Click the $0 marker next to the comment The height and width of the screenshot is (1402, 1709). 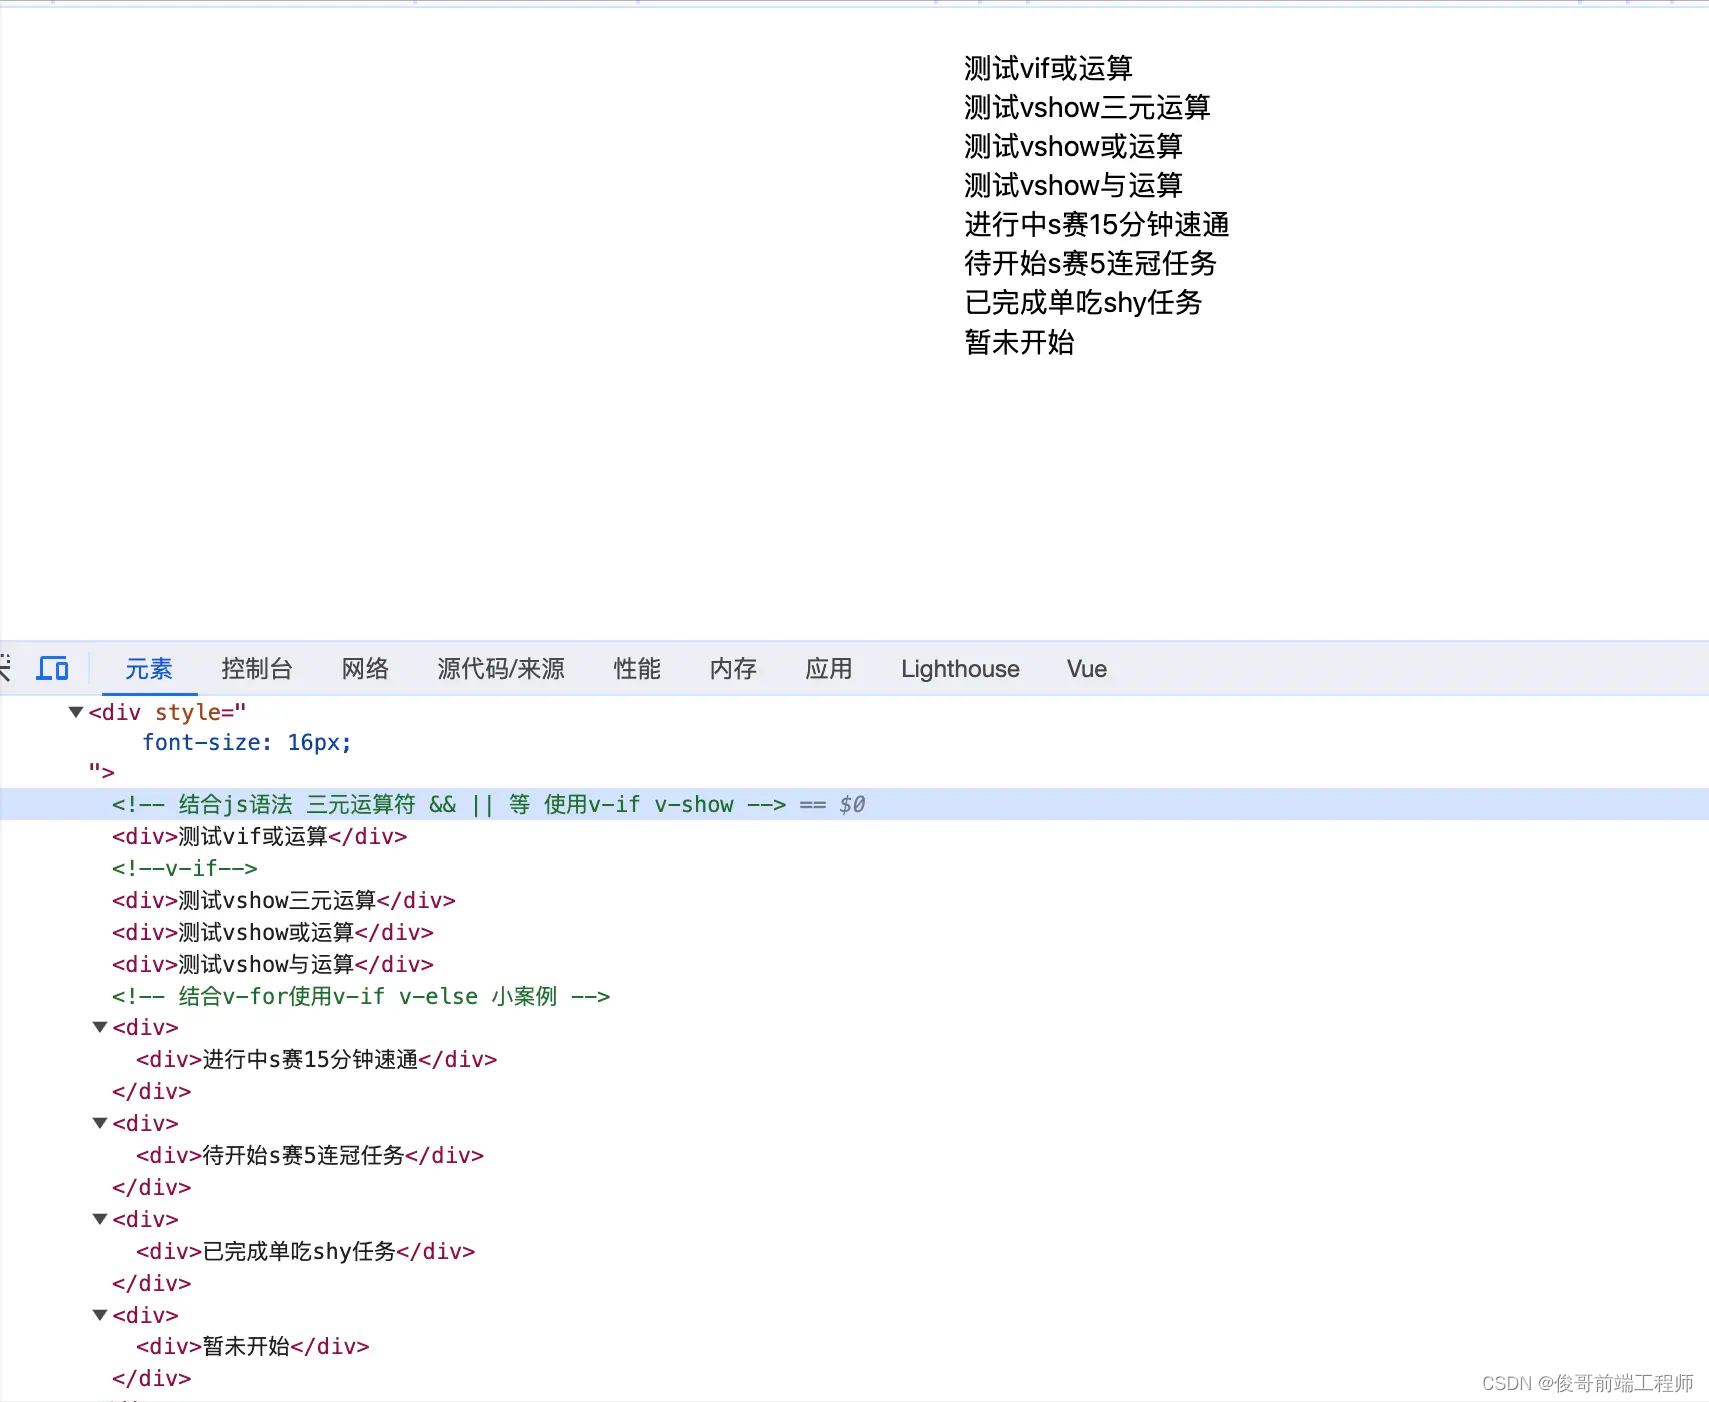pyautogui.click(x=853, y=804)
